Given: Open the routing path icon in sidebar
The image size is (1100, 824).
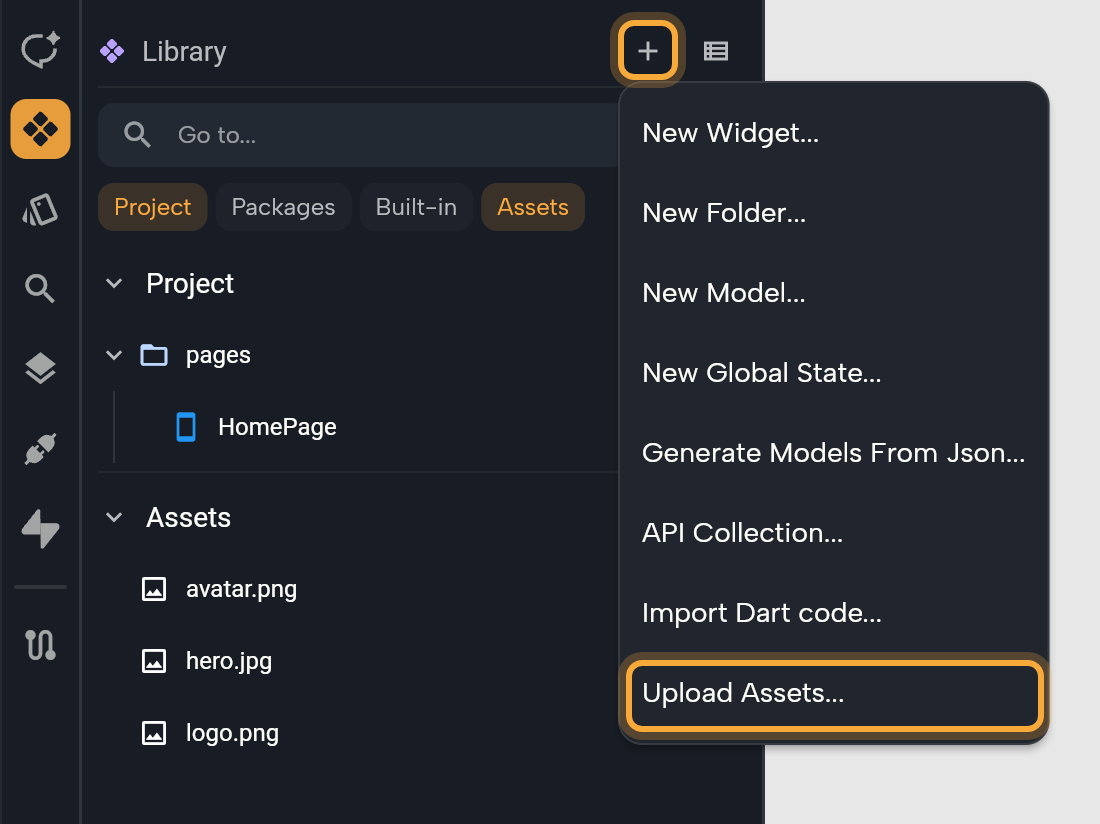Looking at the screenshot, I should point(40,644).
